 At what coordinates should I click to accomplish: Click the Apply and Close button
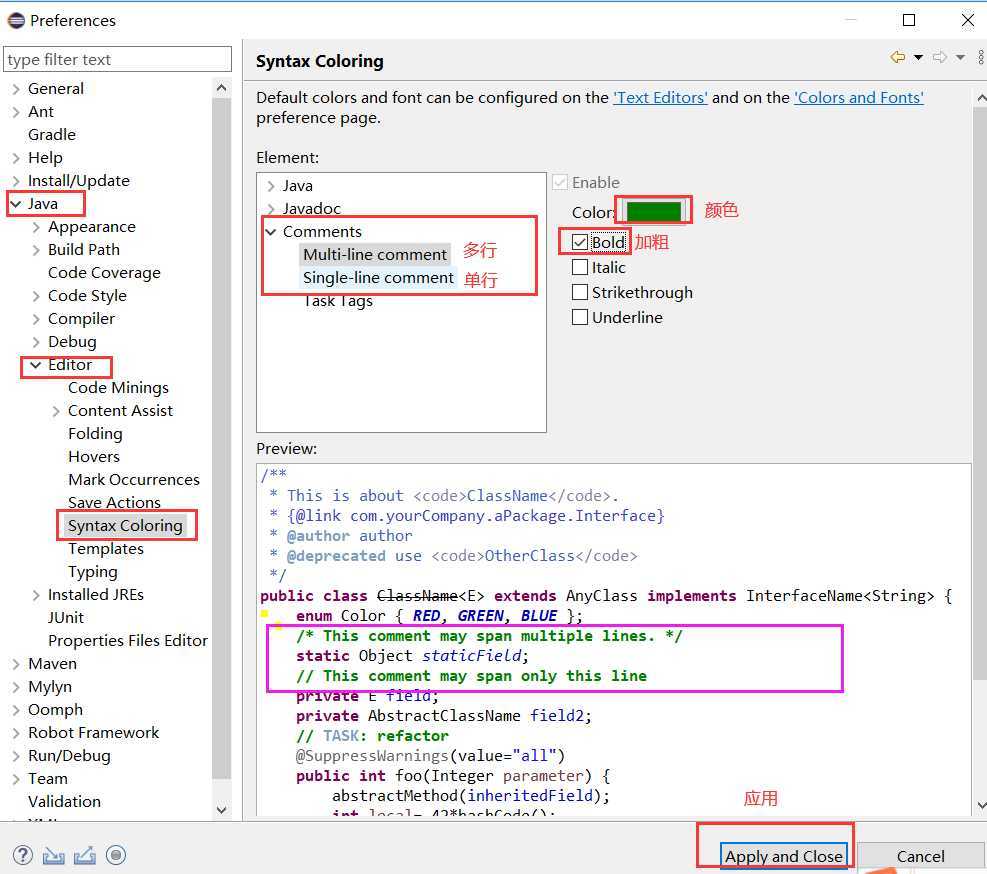click(783, 856)
